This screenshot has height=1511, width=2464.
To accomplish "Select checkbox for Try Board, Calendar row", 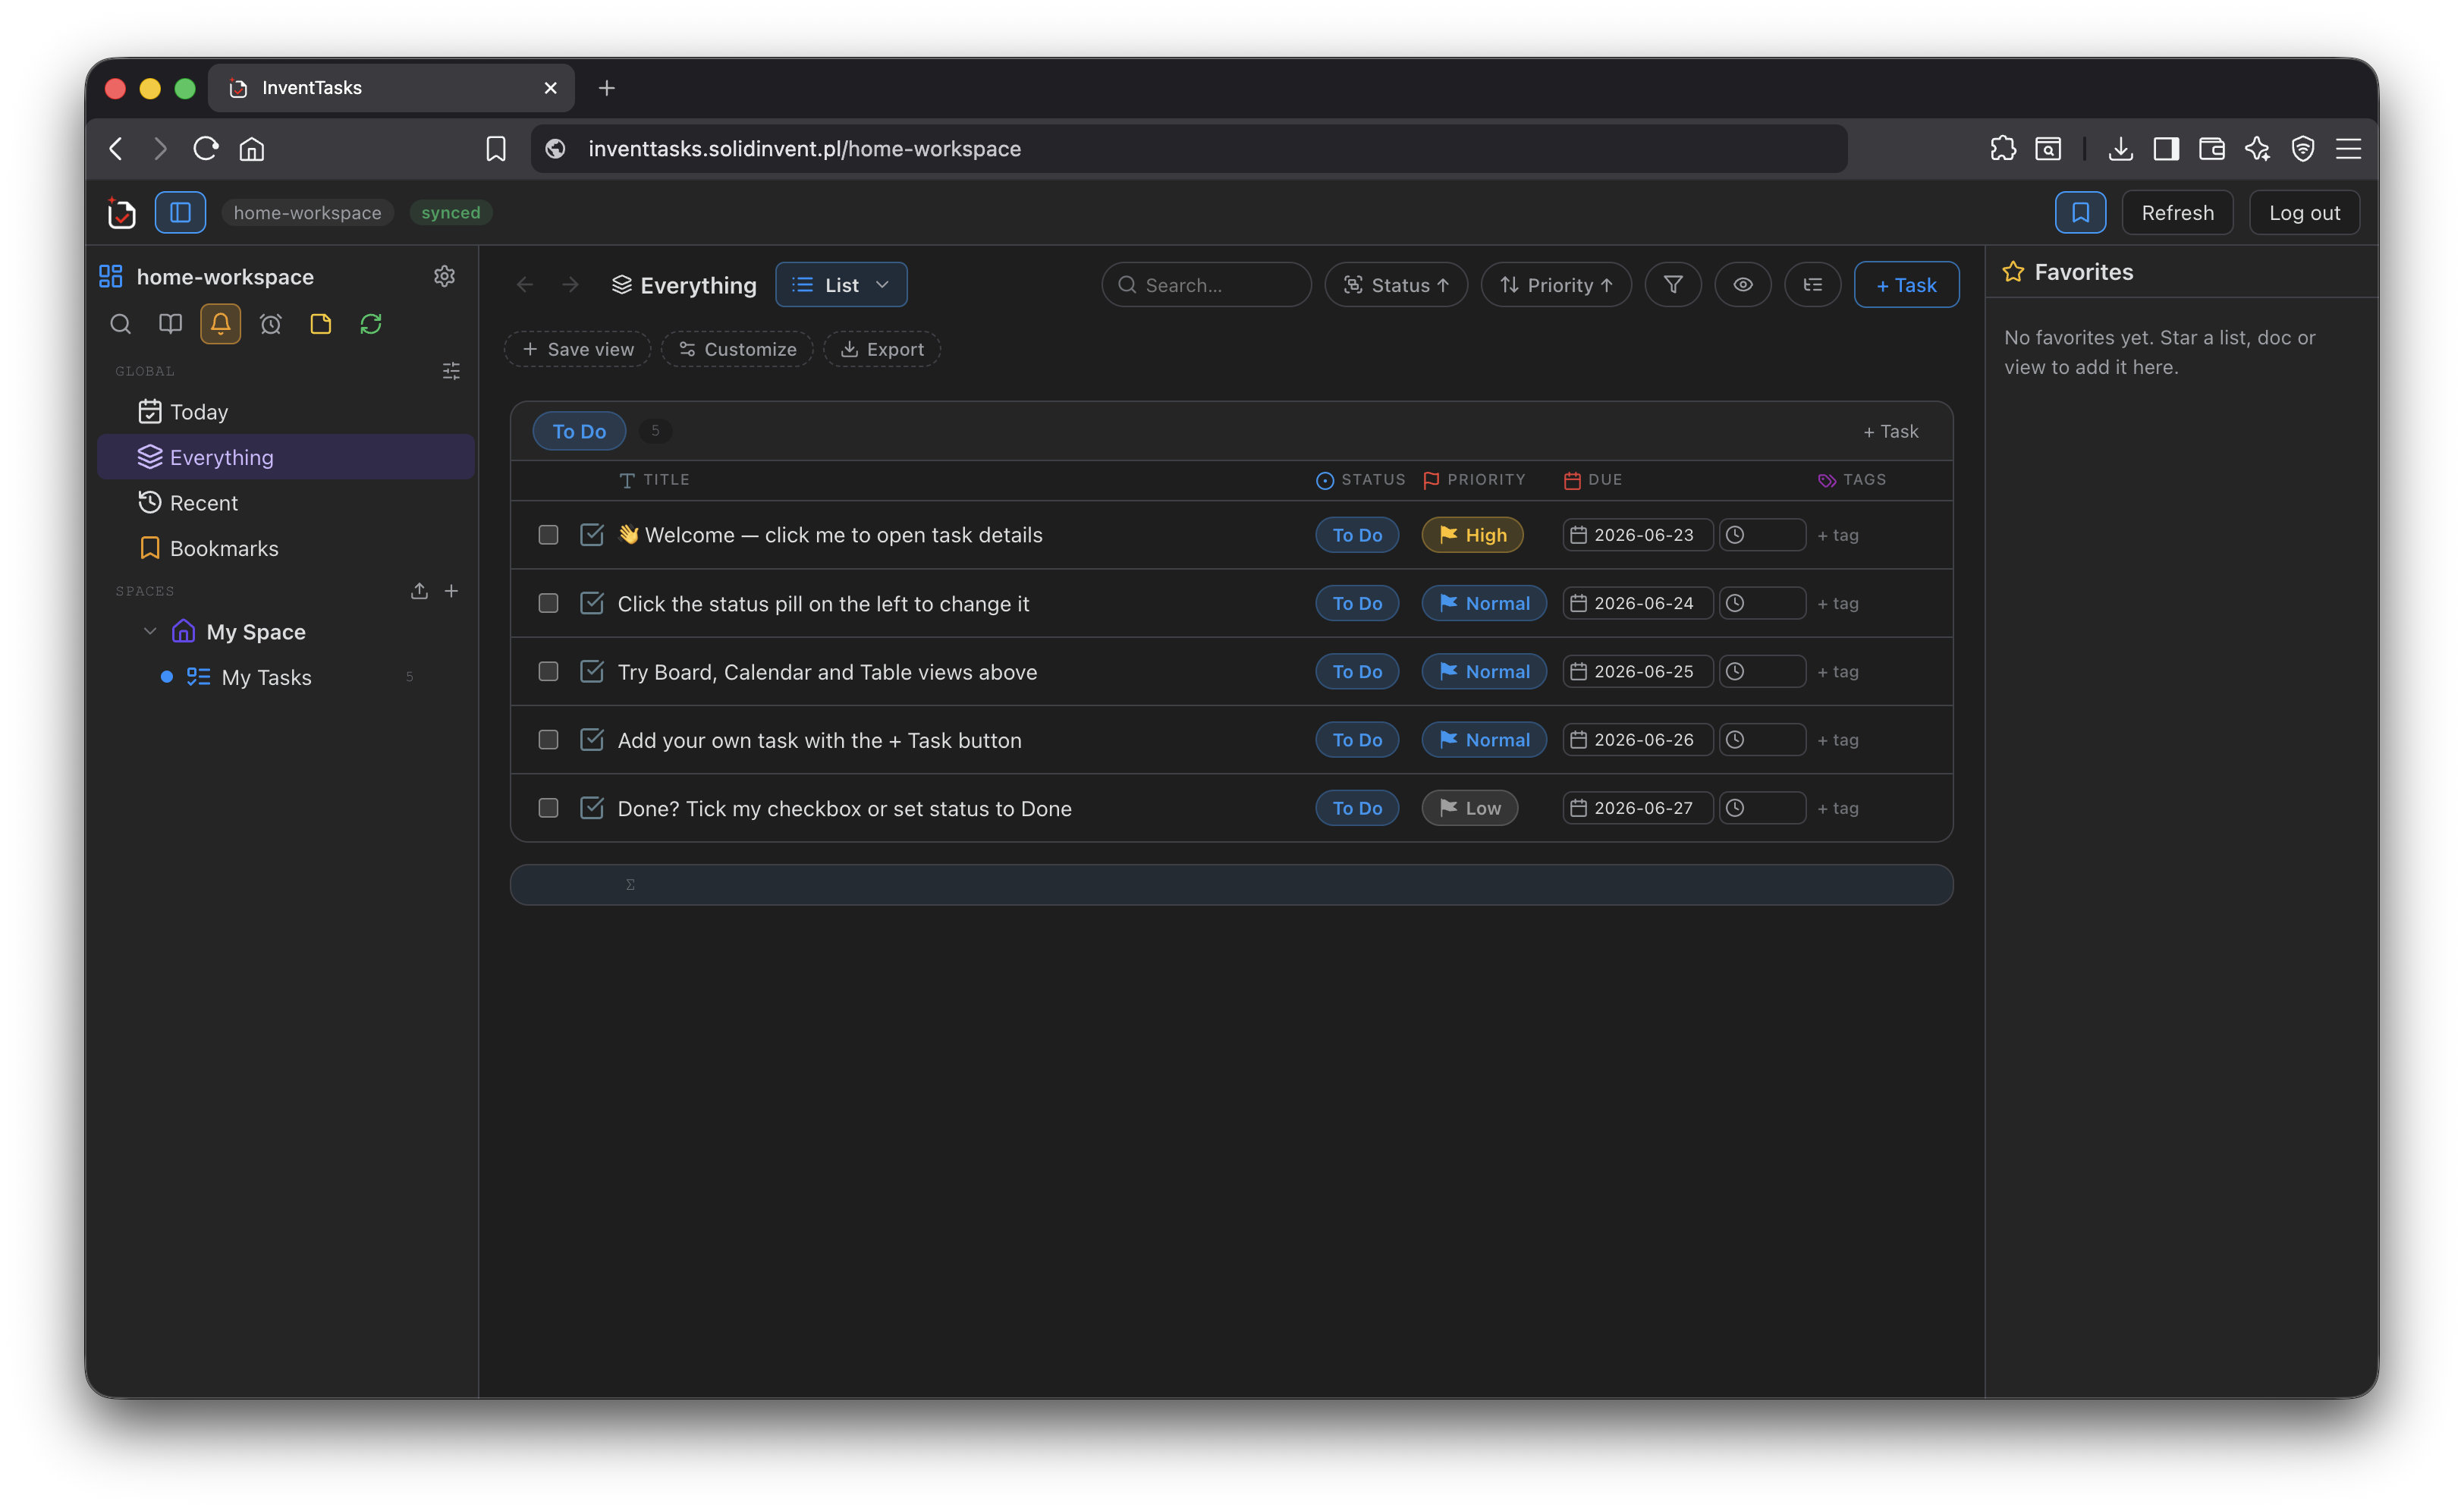I will tap(548, 672).
